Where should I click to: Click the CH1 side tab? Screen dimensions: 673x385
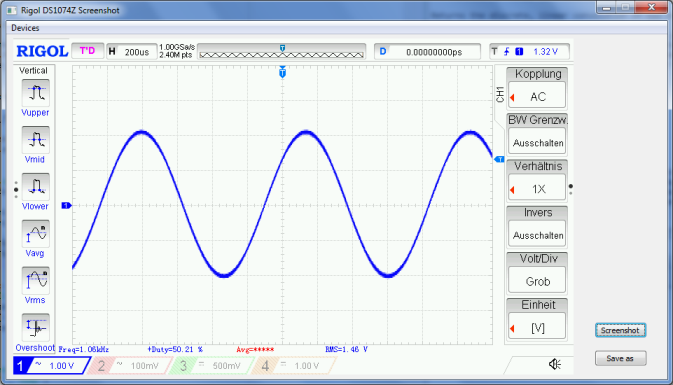coord(500,94)
